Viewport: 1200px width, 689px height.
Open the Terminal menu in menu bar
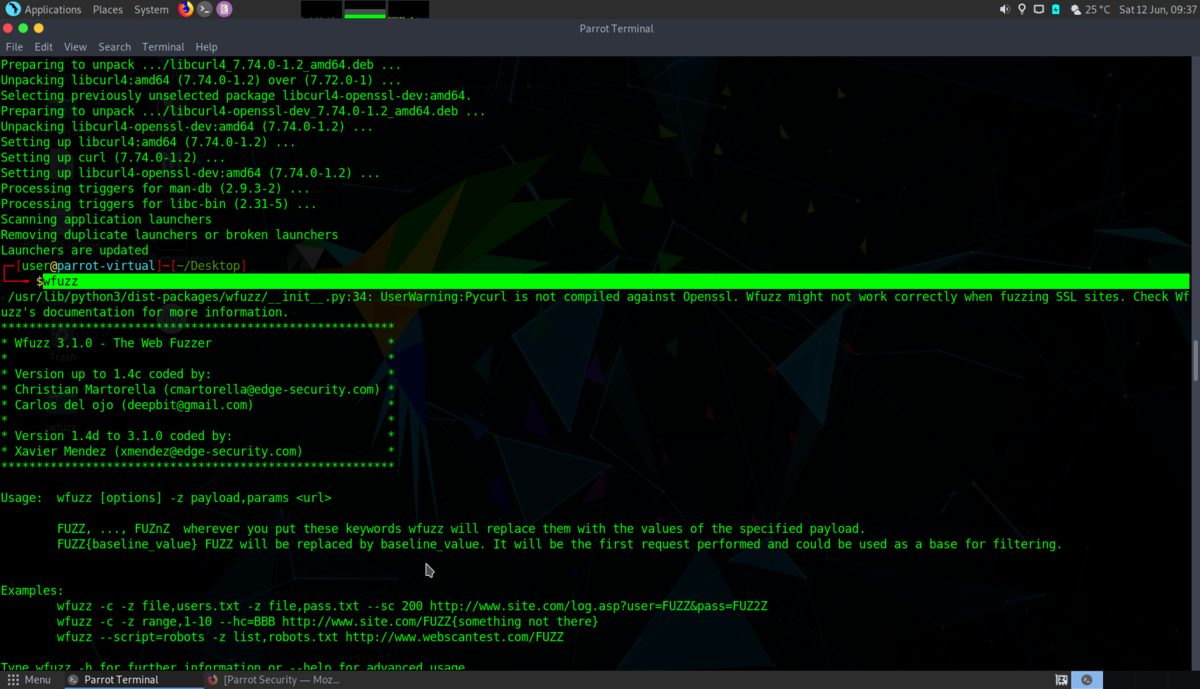[163, 47]
